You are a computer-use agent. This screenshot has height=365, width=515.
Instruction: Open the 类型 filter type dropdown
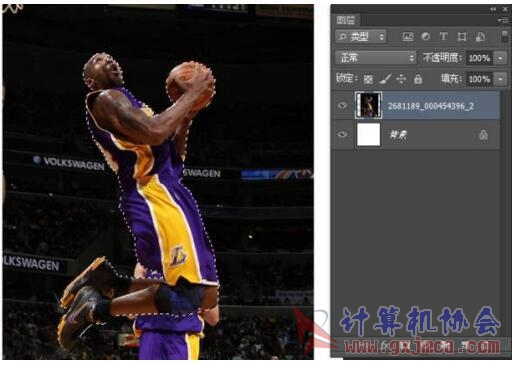(361, 37)
